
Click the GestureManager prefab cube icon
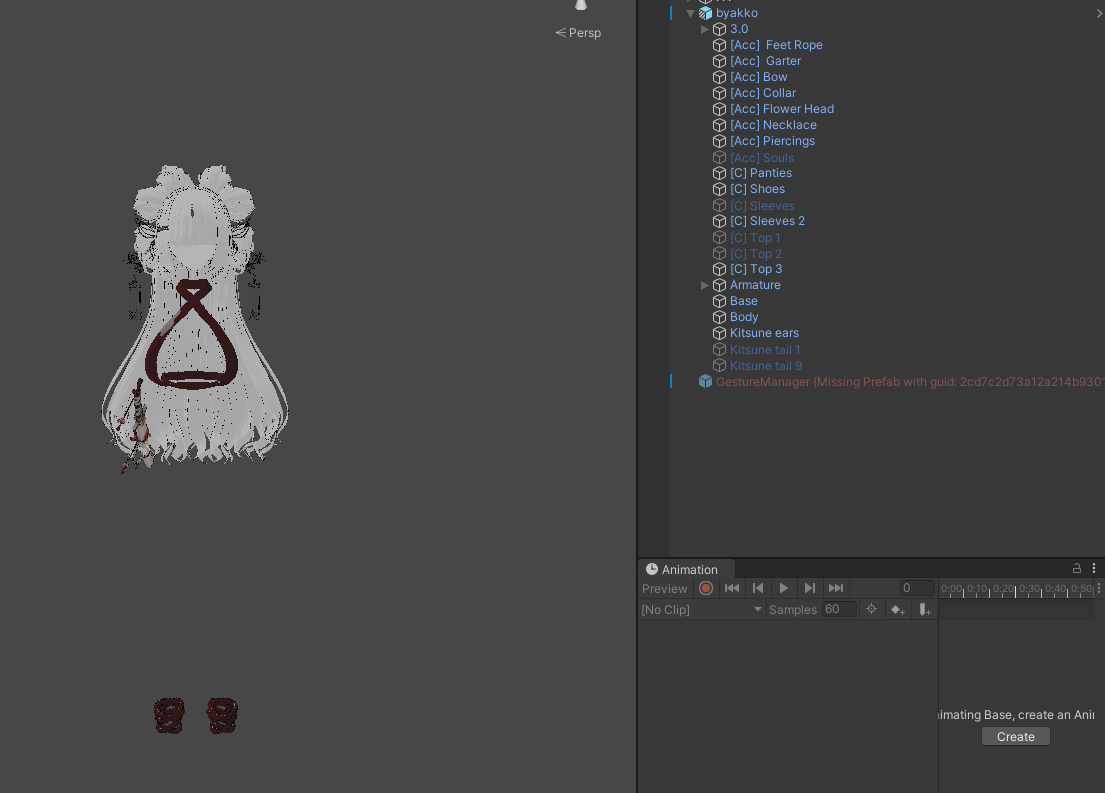(x=705, y=382)
